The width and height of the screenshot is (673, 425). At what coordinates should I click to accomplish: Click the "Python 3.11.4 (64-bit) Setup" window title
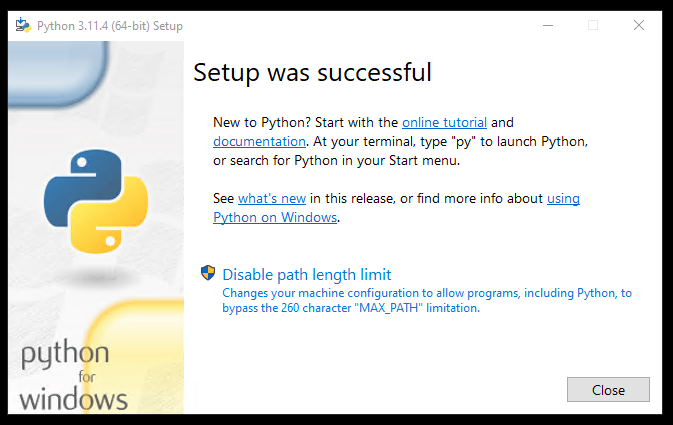[x=110, y=25]
